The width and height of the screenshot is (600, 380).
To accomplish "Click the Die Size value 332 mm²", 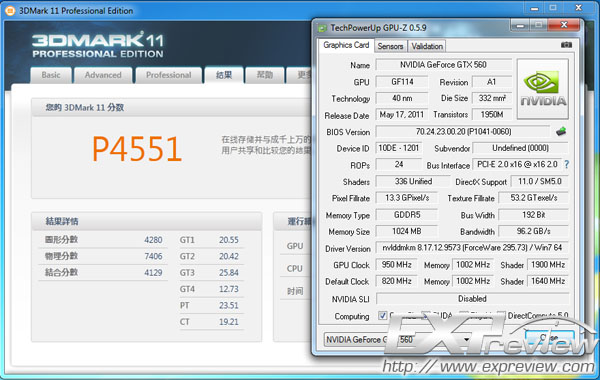I will pyautogui.click(x=492, y=98).
